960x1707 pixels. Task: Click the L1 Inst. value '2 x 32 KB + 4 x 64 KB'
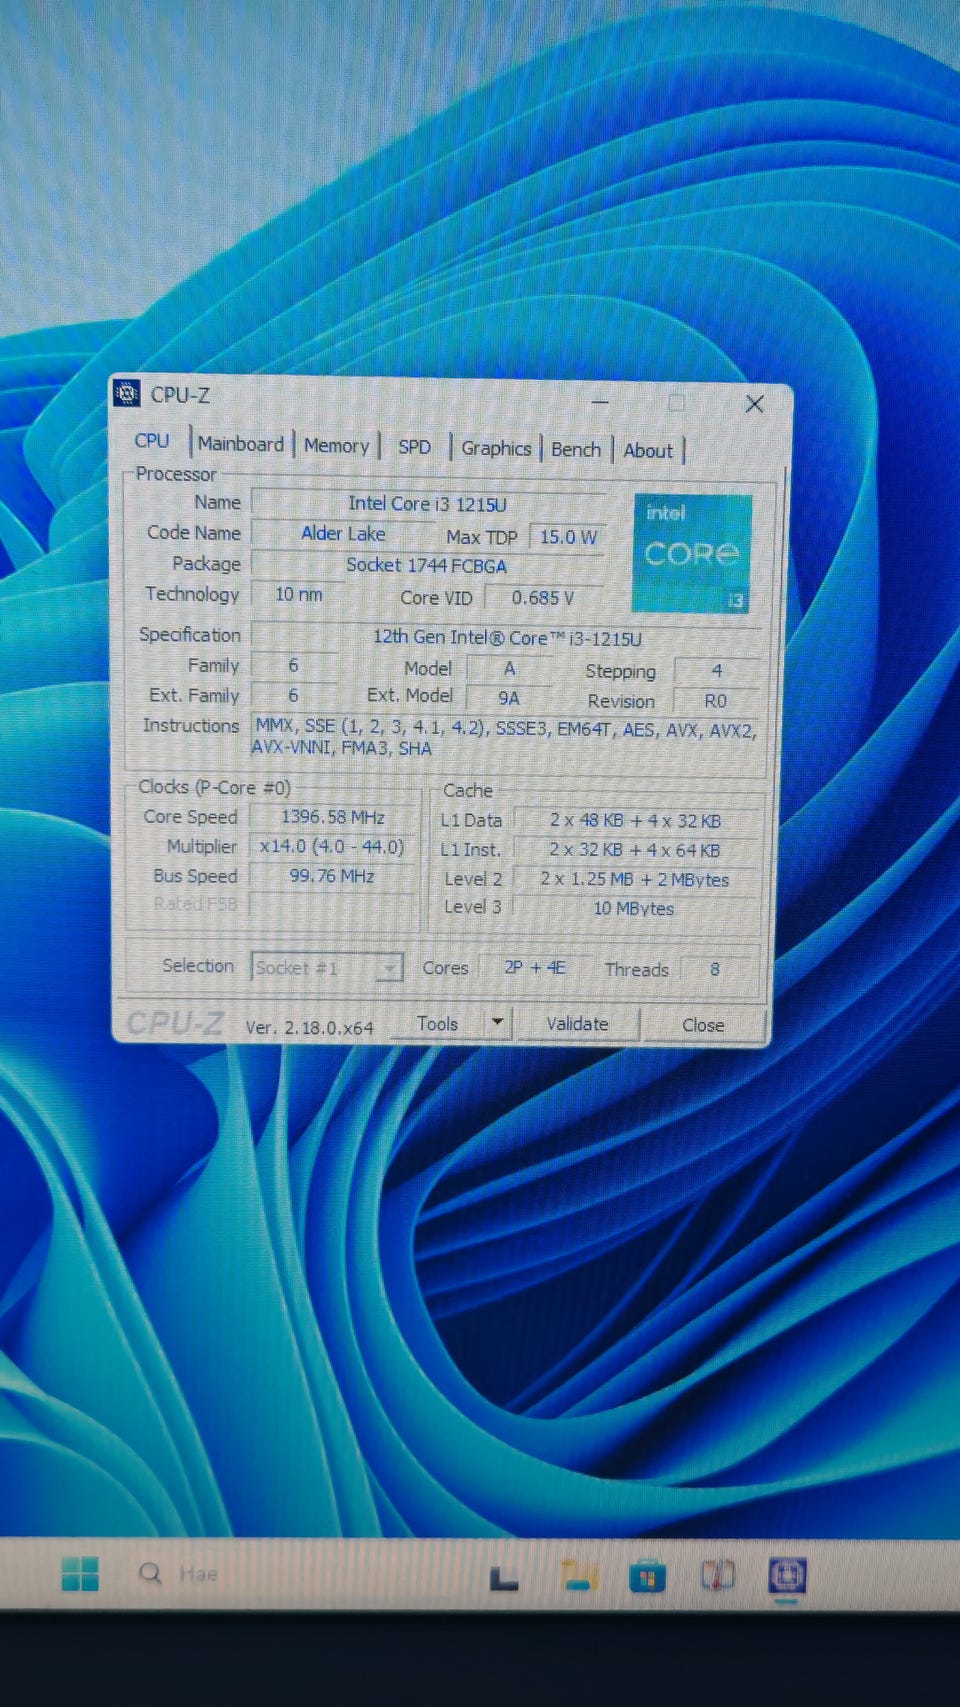click(x=635, y=850)
